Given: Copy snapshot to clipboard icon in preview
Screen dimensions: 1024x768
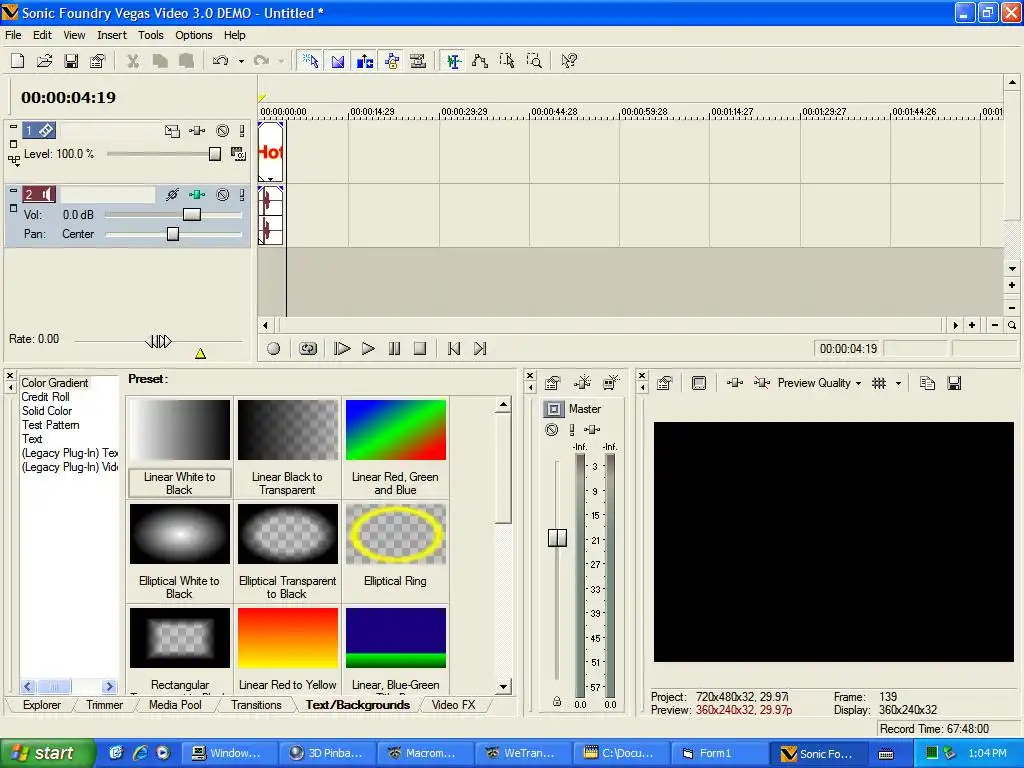Looking at the screenshot, I should pyautogui.click(x=927, y=383).
